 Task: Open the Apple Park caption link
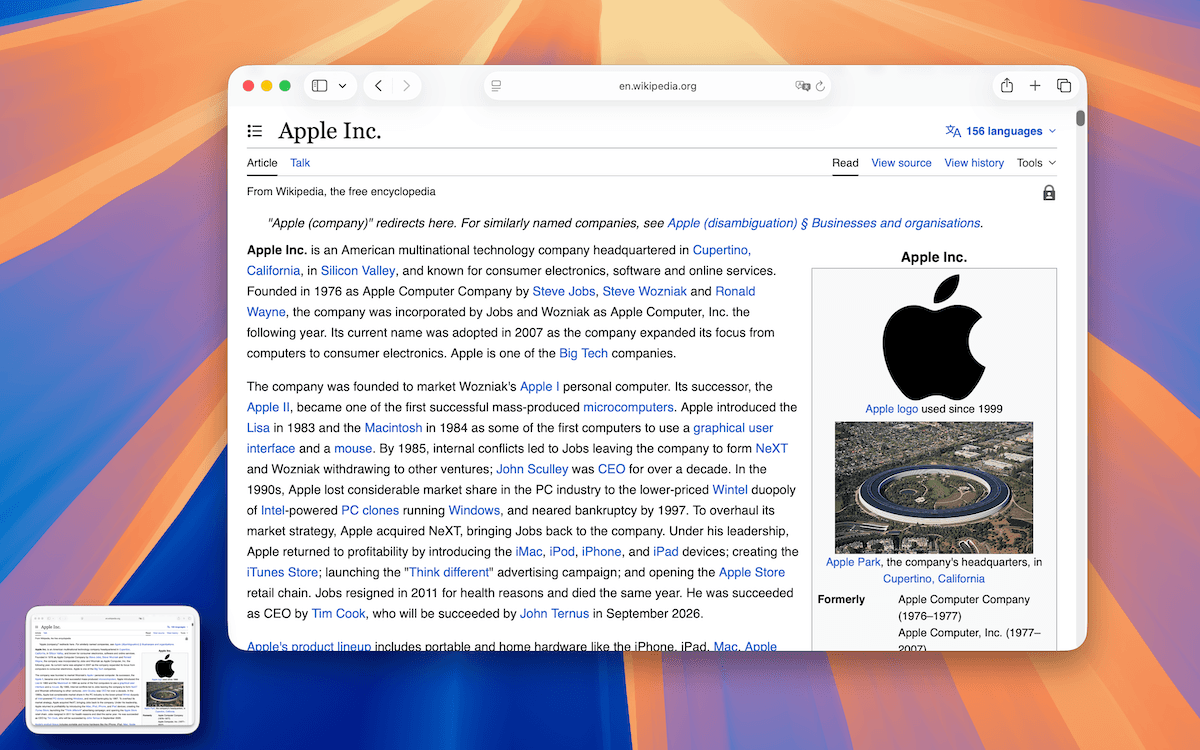(x=854, y=563)
